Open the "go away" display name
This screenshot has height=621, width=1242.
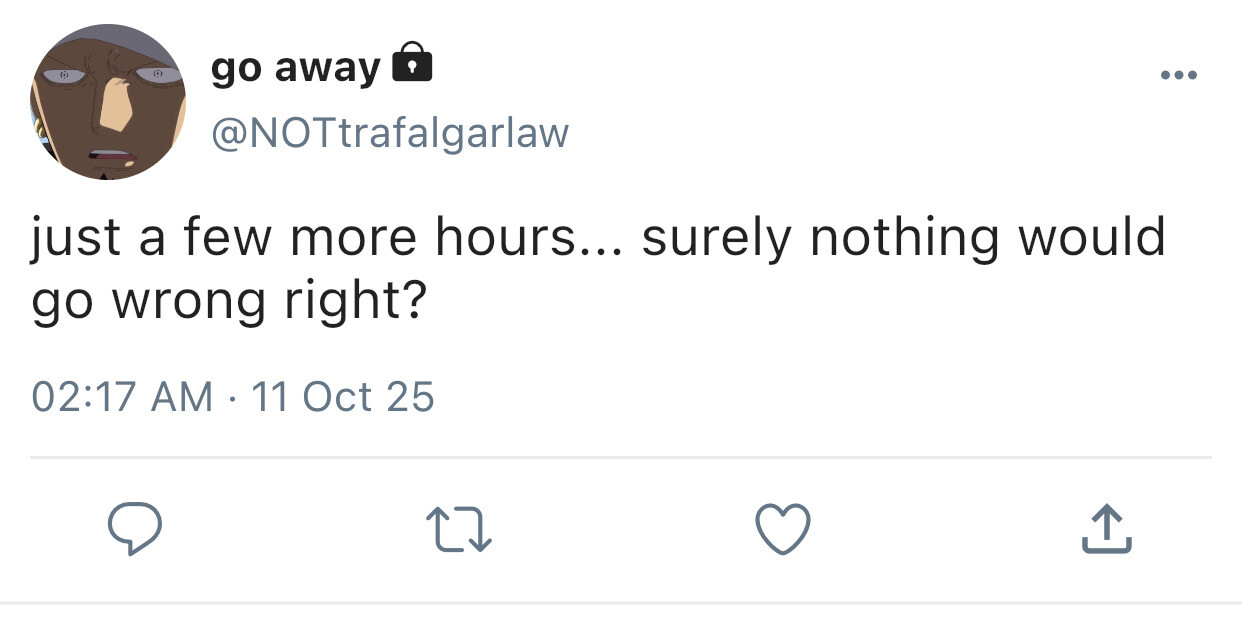[295, 68]
